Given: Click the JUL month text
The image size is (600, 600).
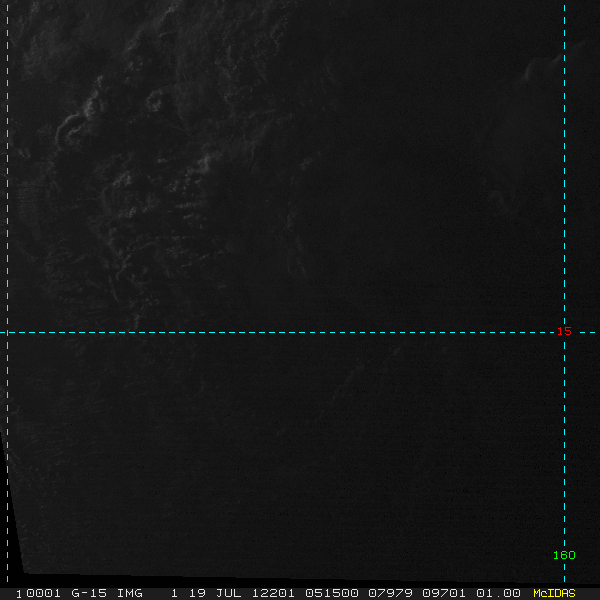Looking at the screenshot, I should [229, 593].
